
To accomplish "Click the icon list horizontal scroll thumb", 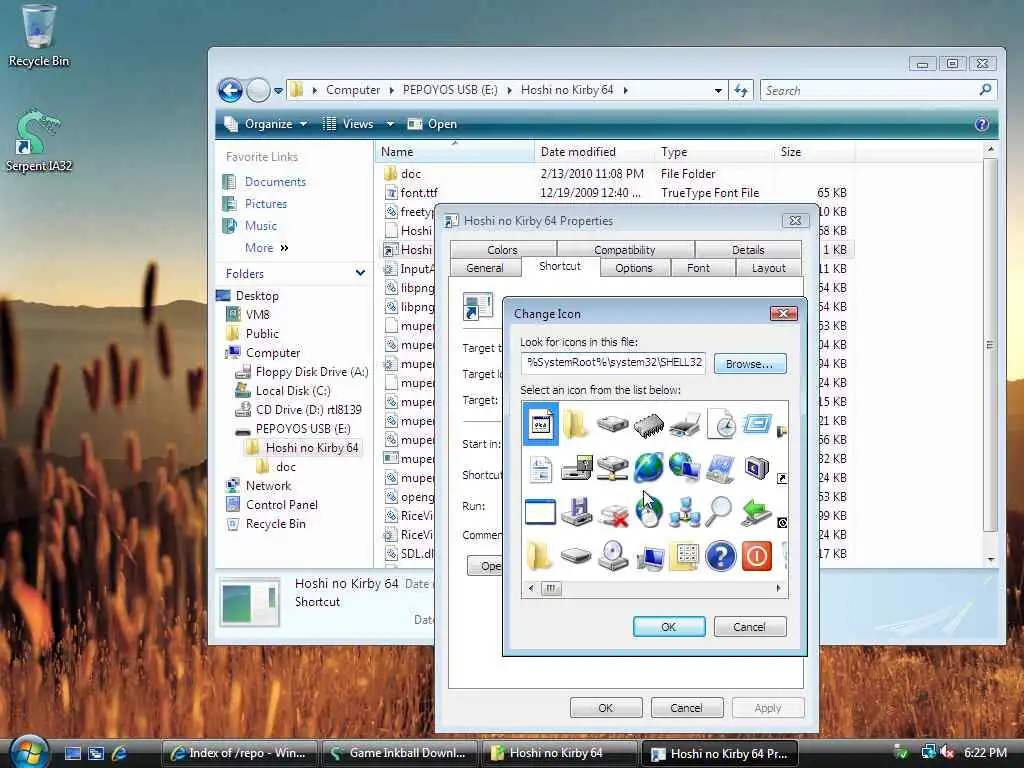I will point(551,588).
